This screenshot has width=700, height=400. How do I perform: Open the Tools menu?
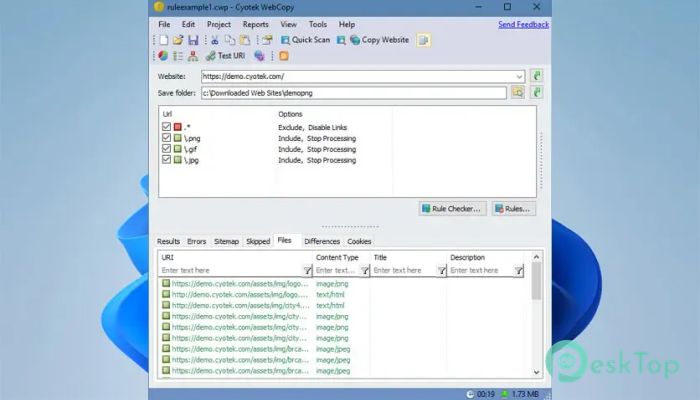(317, 25)
